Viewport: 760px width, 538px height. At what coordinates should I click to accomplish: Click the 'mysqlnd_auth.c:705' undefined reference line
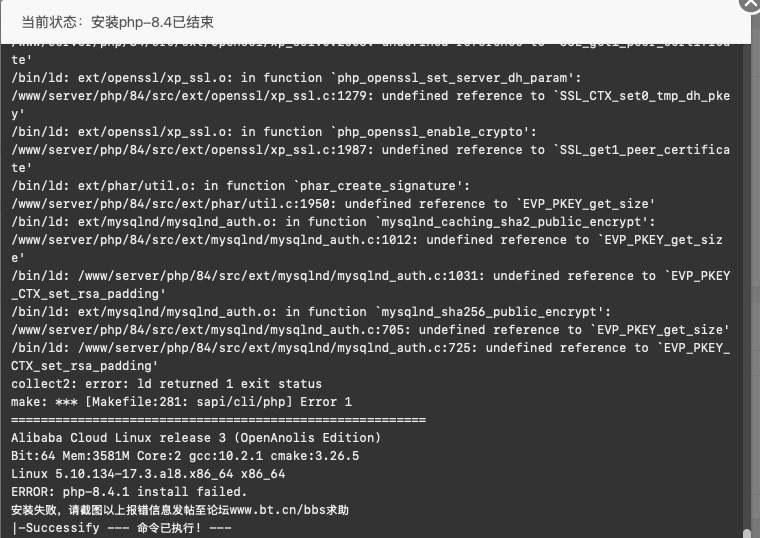370,330
